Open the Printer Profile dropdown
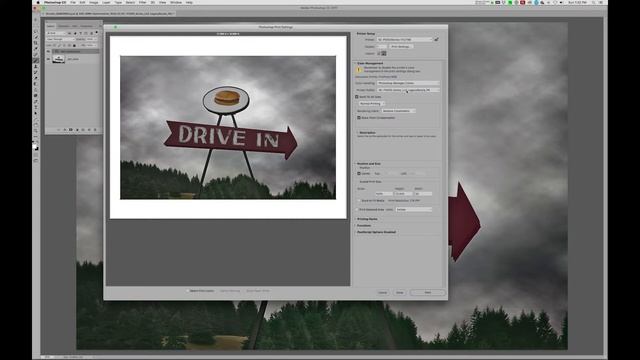 (x=408, y=90)
